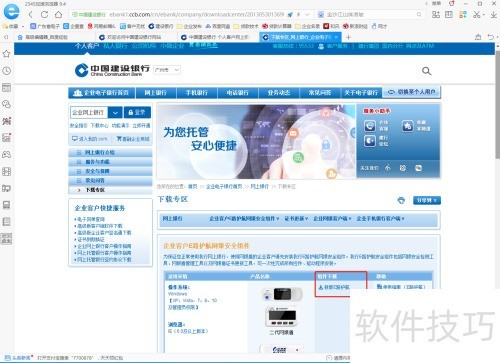Open the WeChat chat icon in sidebar

(6, 104)
